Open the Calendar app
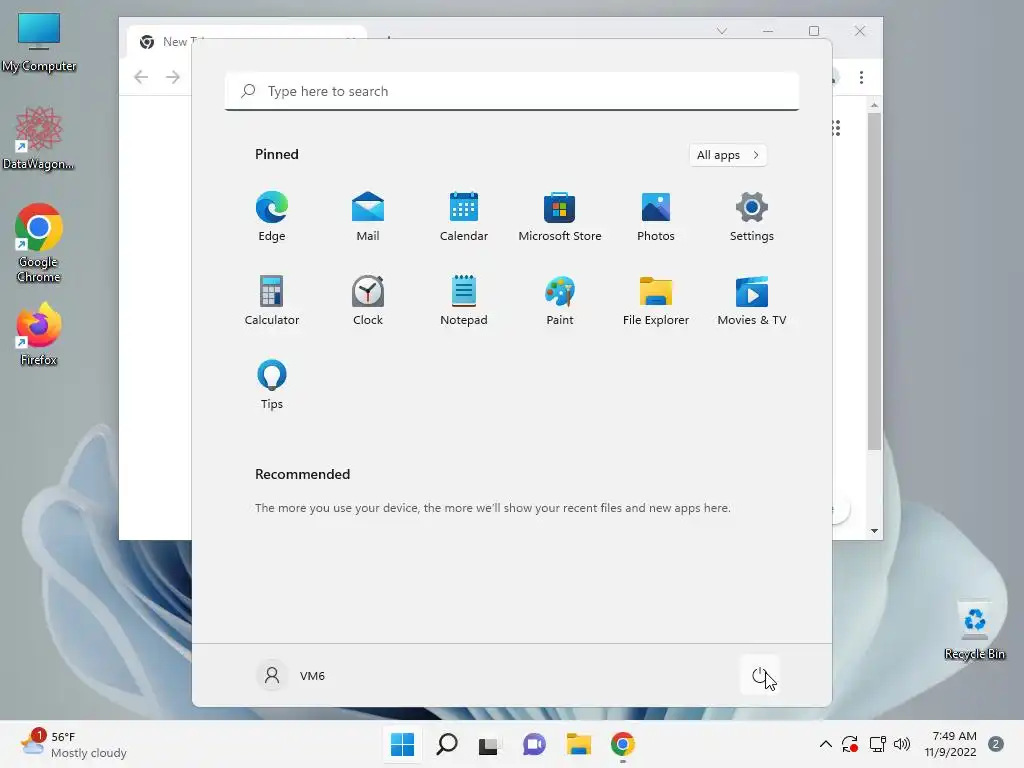Screen dimensions: 1024x768 pyautogui.click(x=464, y=216)
